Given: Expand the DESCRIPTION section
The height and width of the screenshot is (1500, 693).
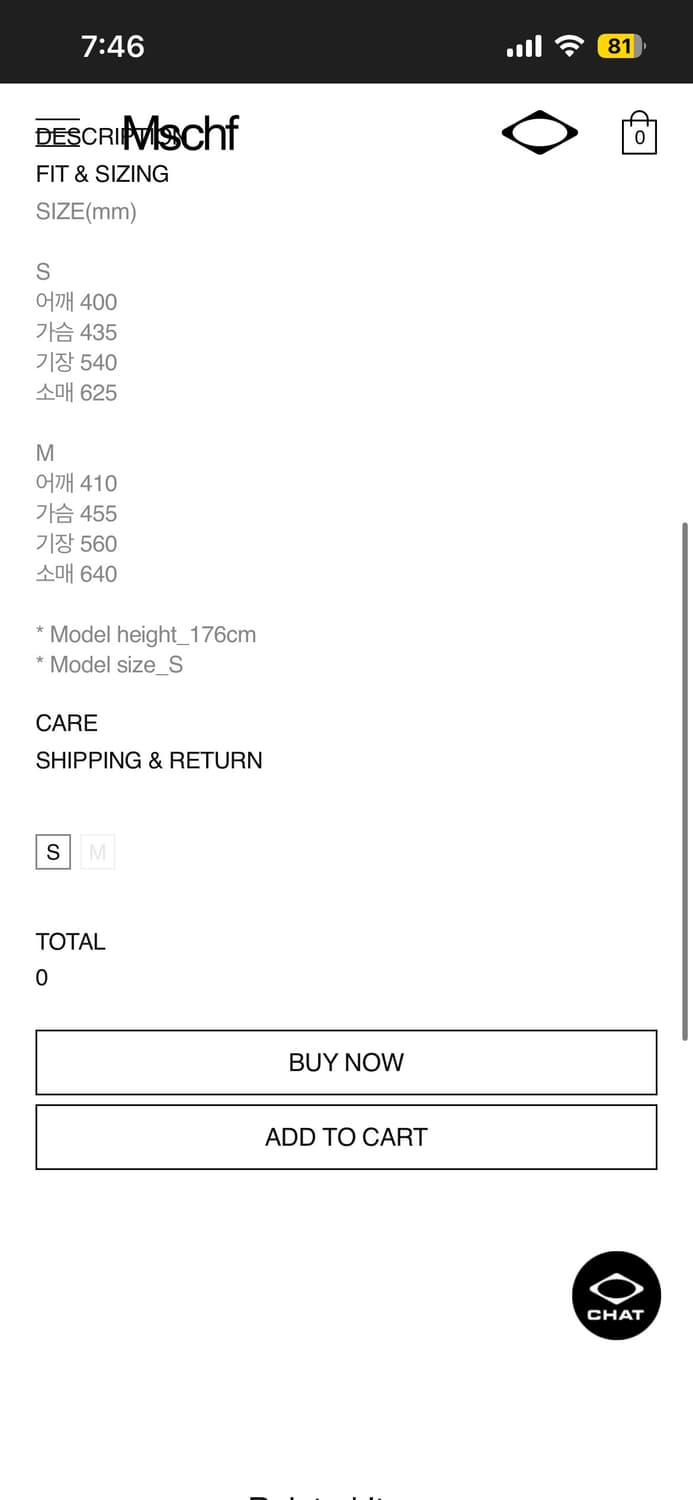Looking at the screenshot, I should [100, 137].
